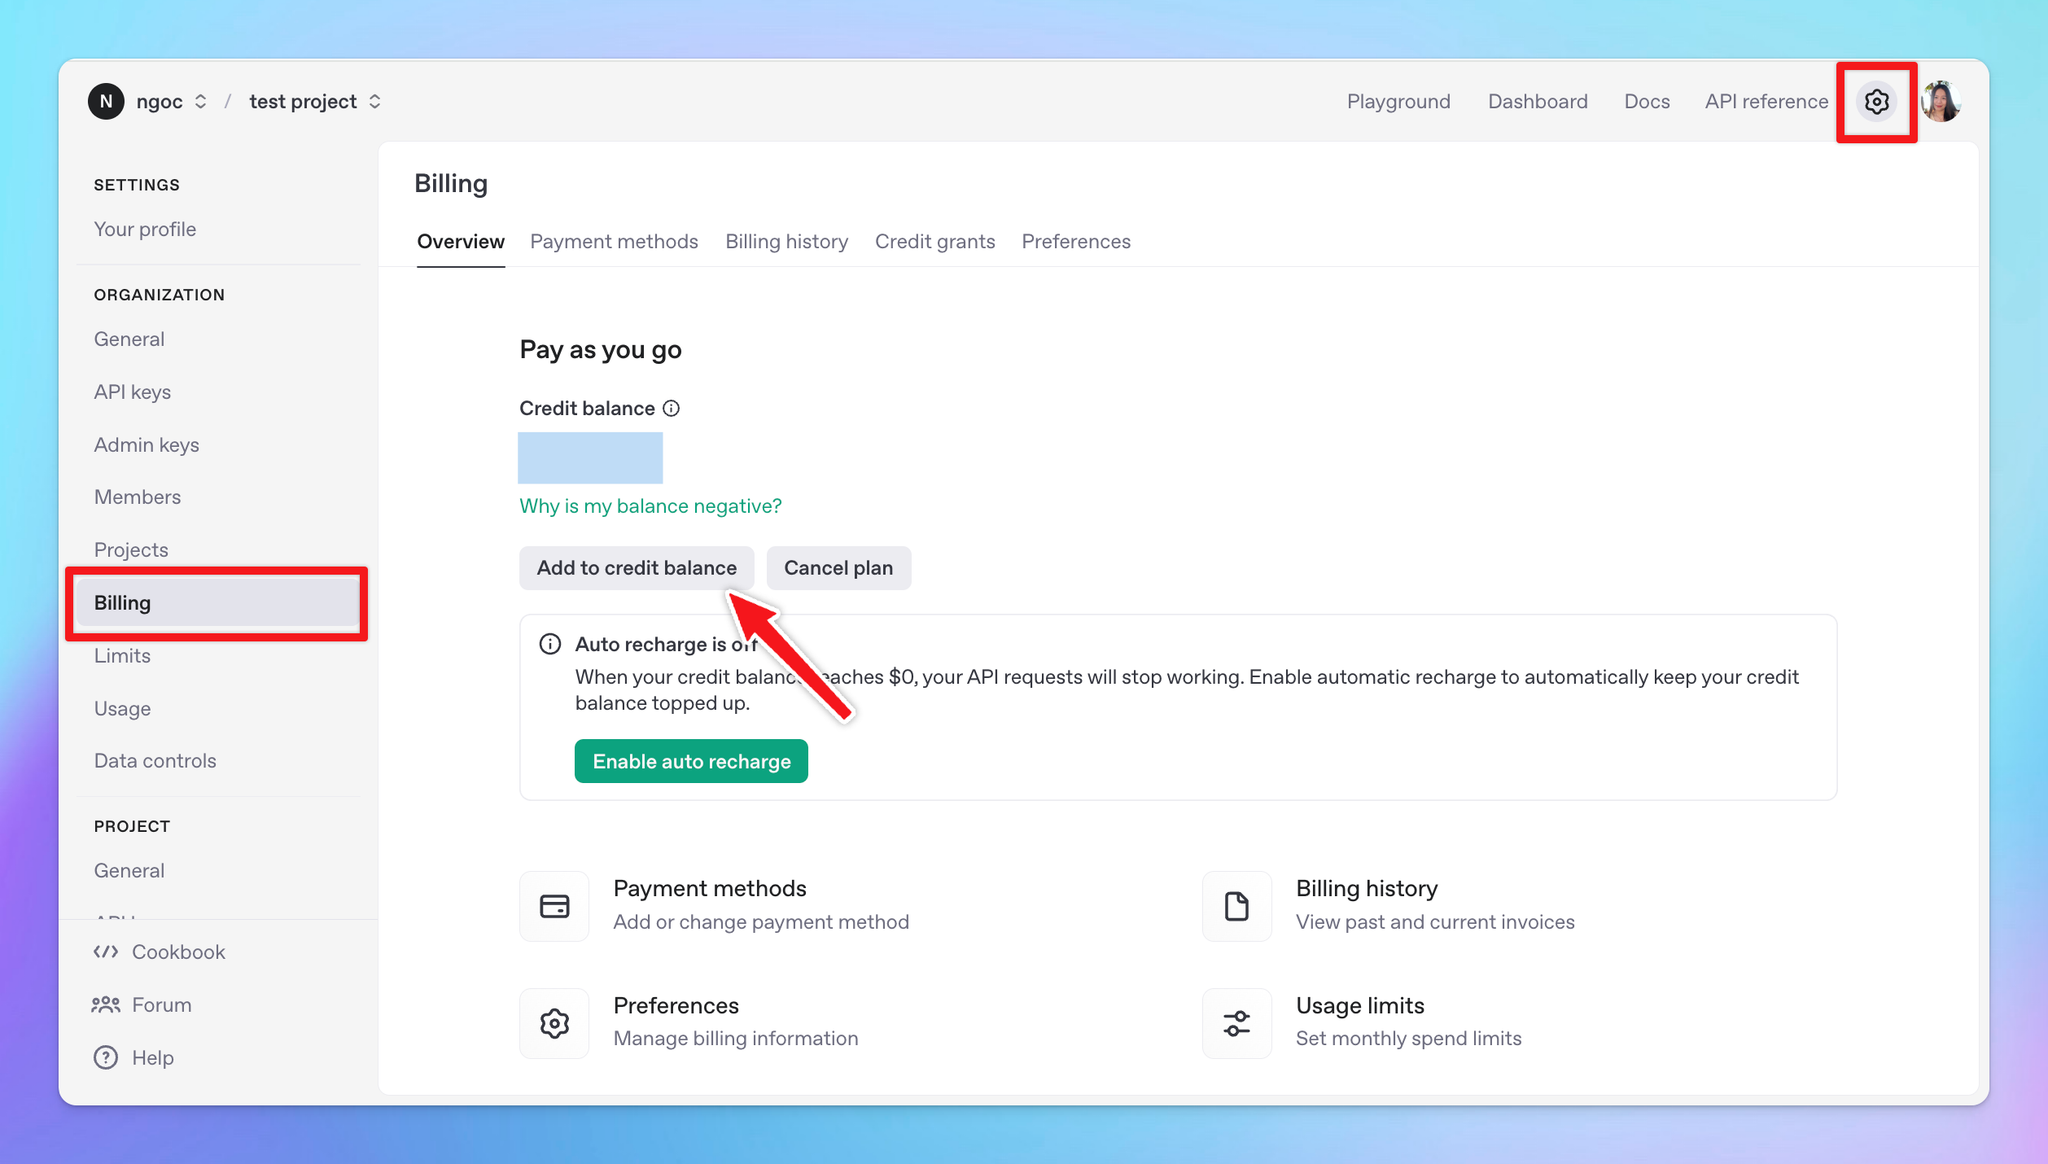This screenshot has height=1164, width=2048.
Task: Click the credit balance info icon
Action: (x=672, y=408)
